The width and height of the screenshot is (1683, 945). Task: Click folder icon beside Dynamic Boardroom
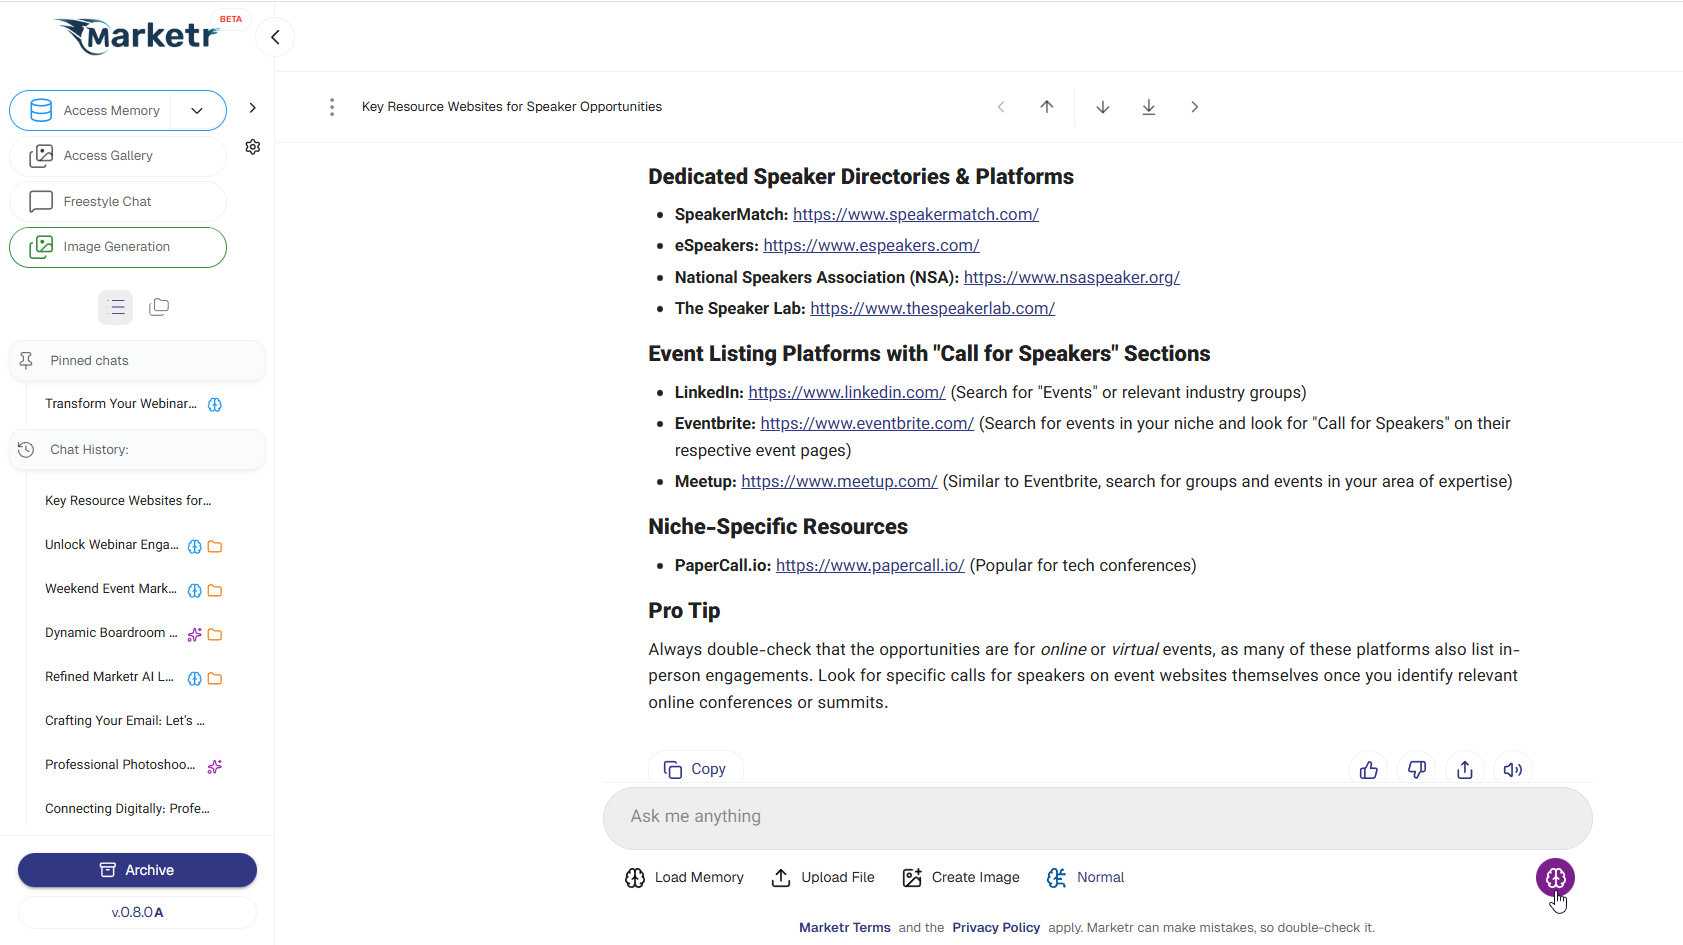215,635
